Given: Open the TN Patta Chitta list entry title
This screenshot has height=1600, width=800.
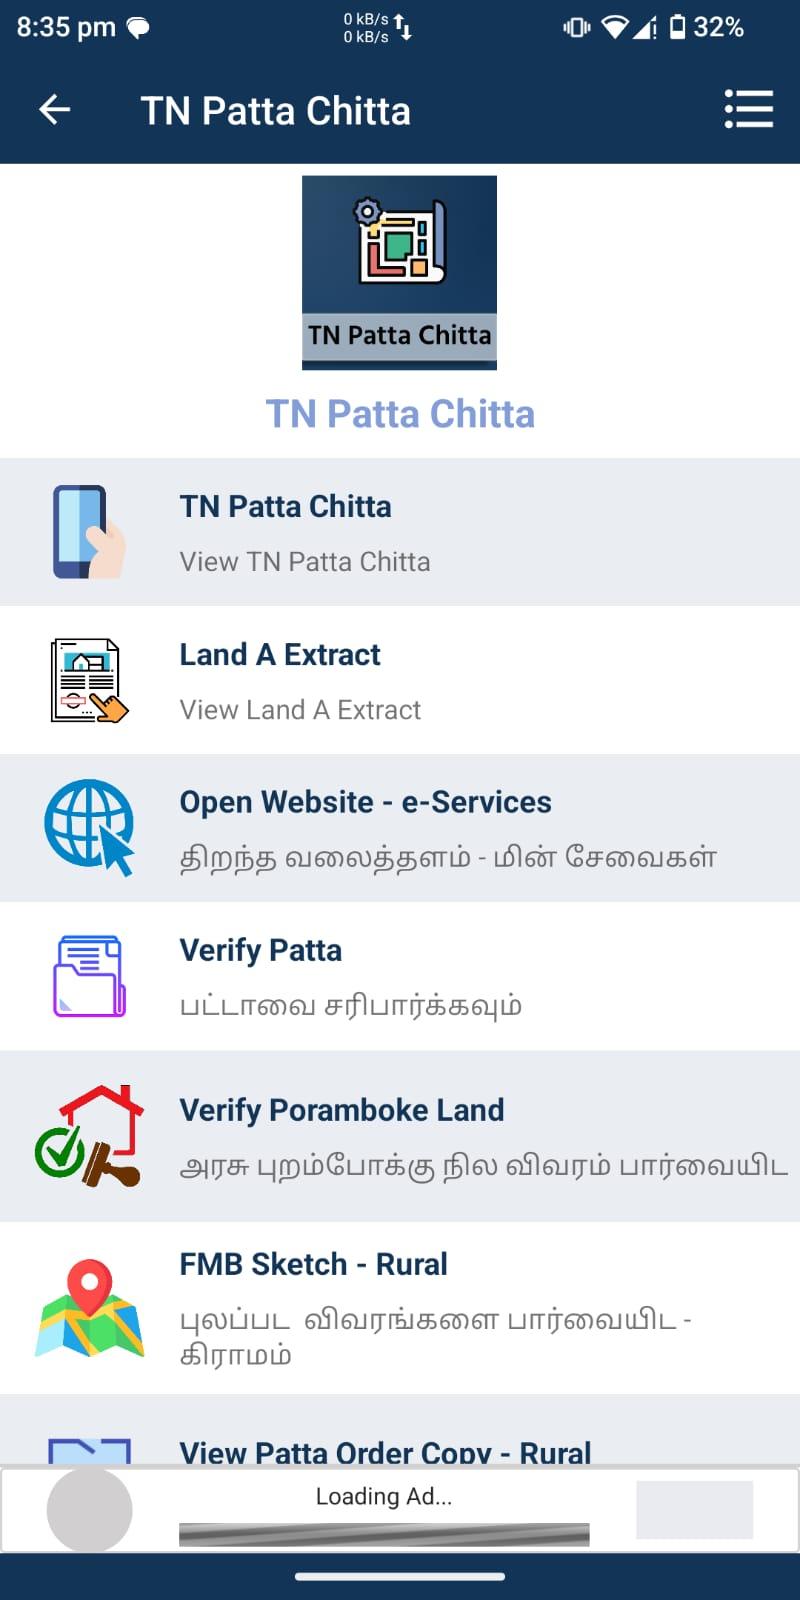Looking at the screenshot, I should tap(285, 506).
